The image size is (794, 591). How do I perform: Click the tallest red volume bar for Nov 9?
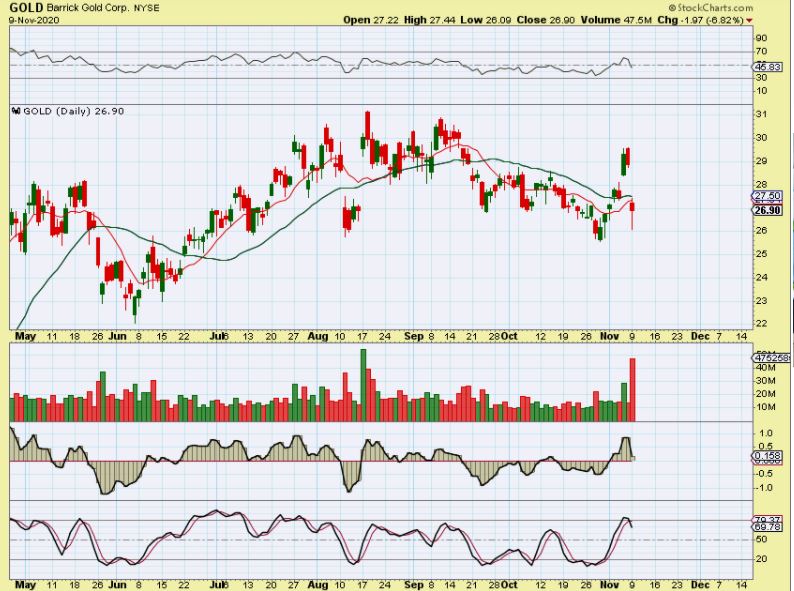(632, 389)
